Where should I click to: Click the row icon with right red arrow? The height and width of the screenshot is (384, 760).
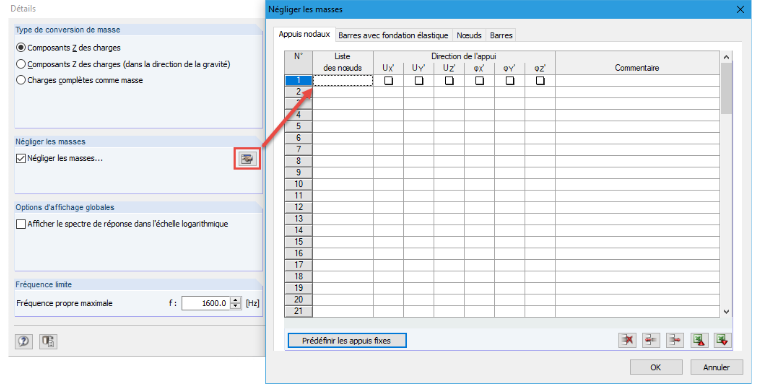coord(675,340)
